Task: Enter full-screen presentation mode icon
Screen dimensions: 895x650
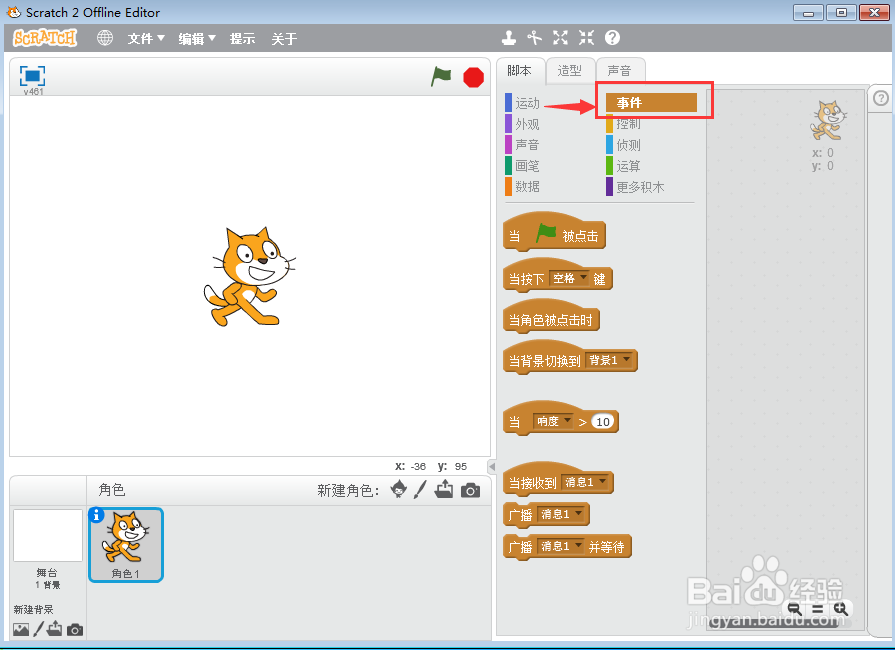Action: 33,75
